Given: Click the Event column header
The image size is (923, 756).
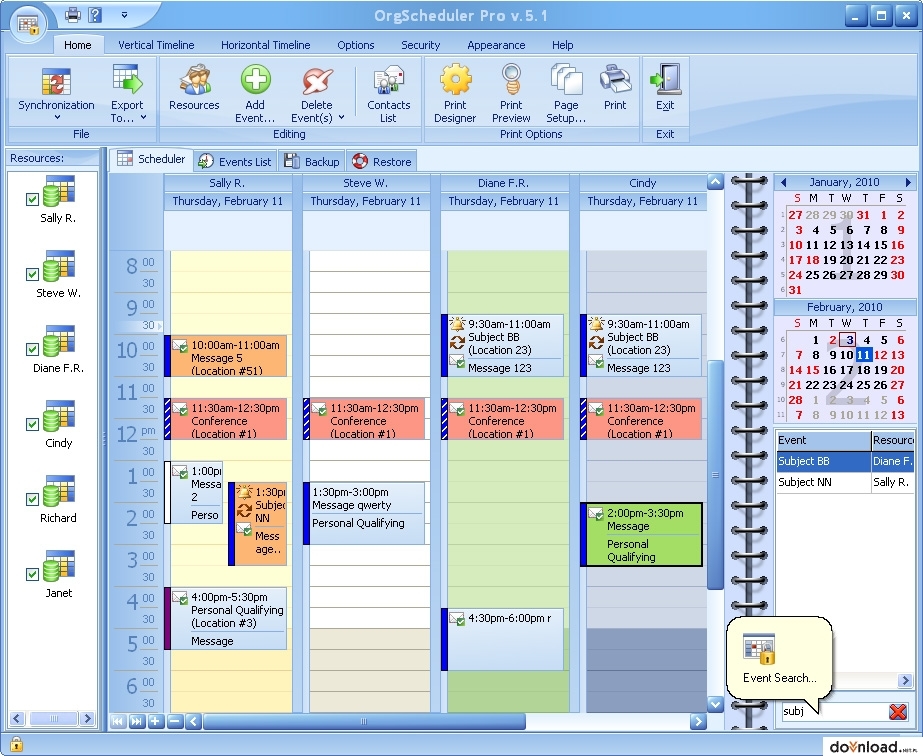Looking at the screenshot, I should [823, 440].
